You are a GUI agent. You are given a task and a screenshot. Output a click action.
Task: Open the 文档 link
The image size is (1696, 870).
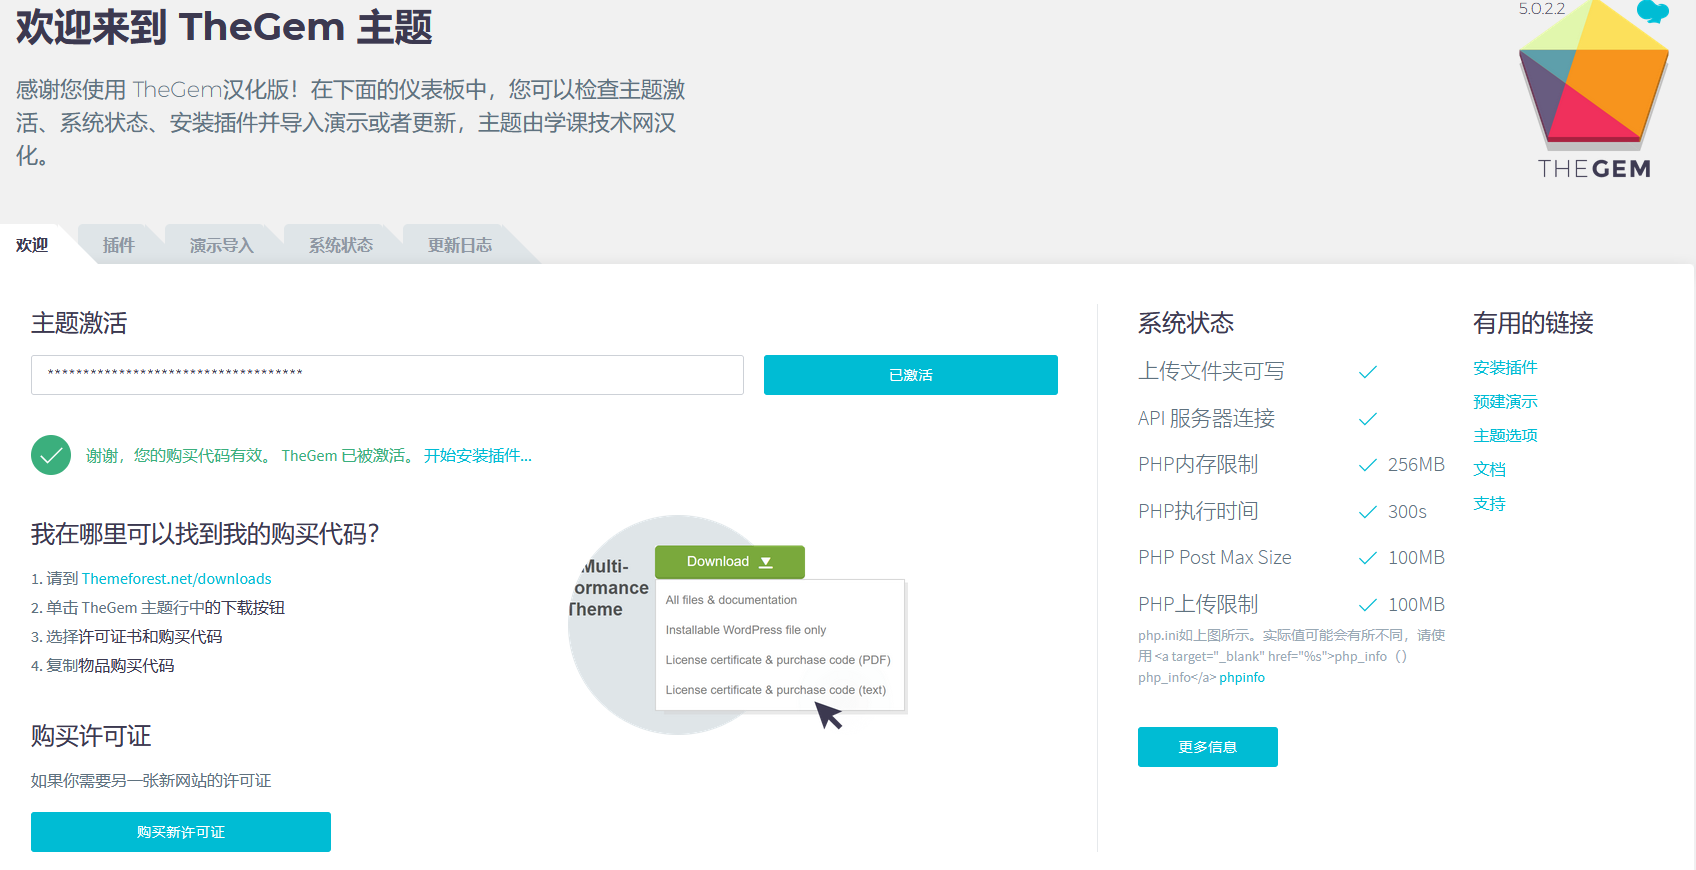coord(1489,470)
